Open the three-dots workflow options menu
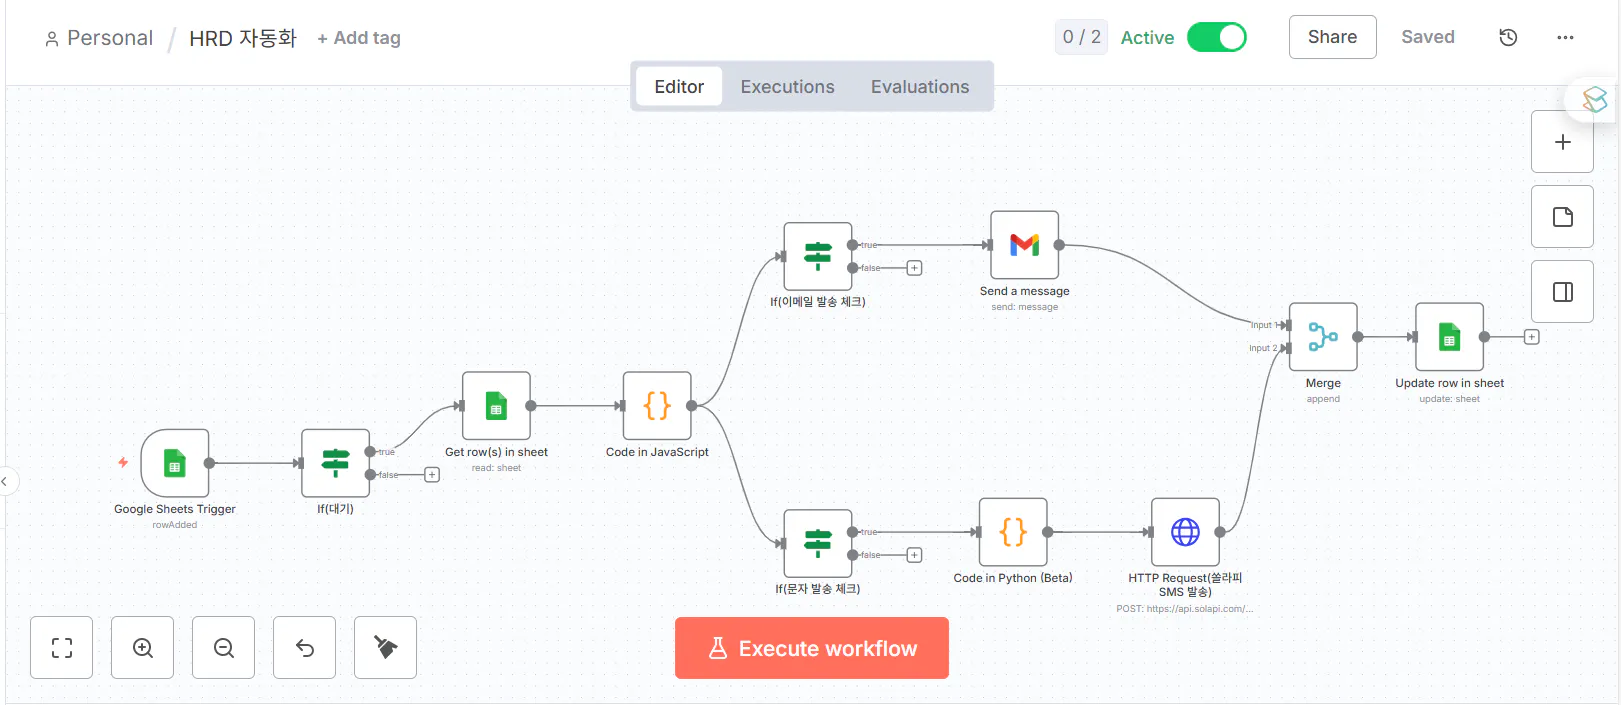 point(1565,38)
